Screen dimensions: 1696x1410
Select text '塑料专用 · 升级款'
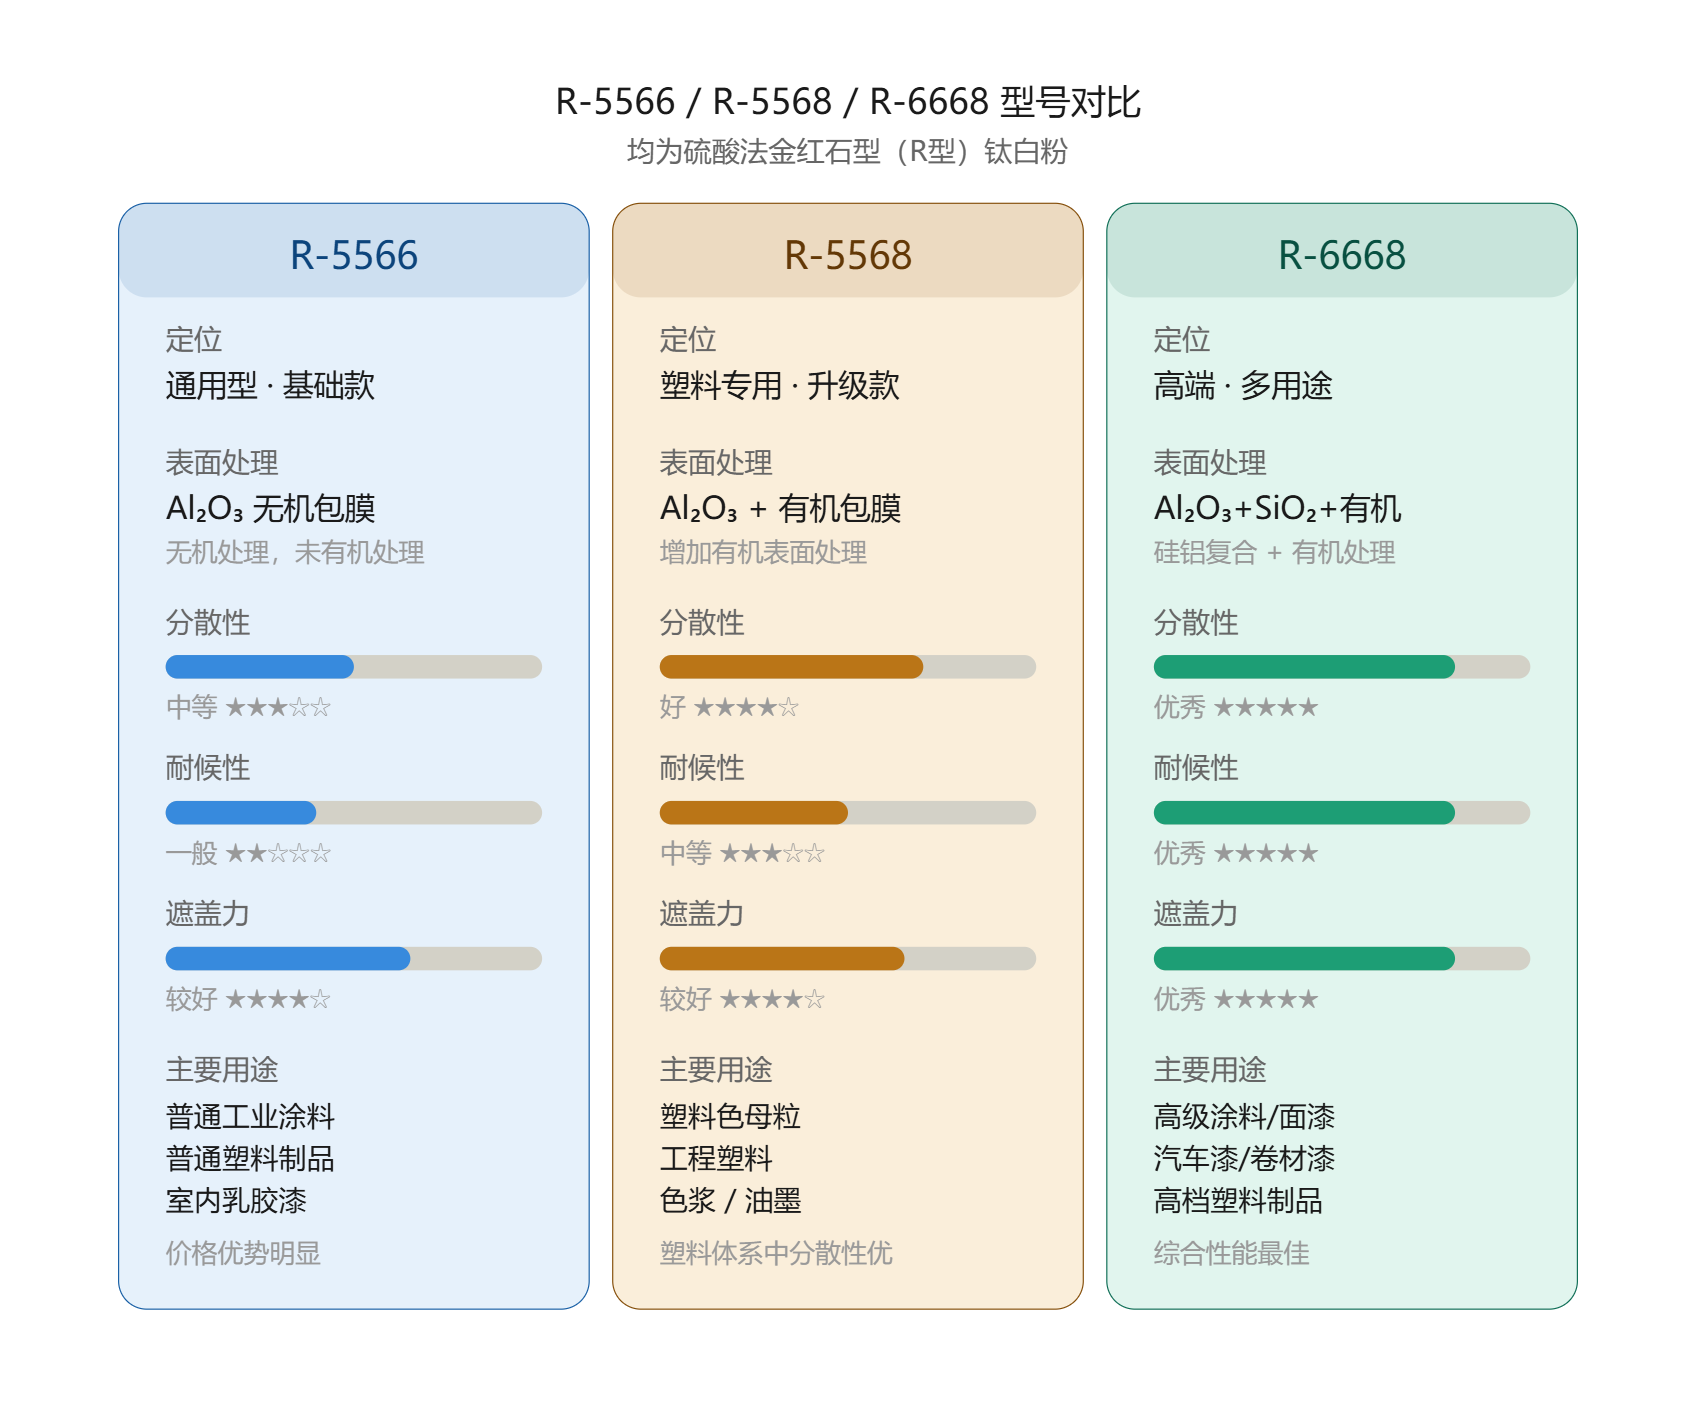[x=780, y=386]
